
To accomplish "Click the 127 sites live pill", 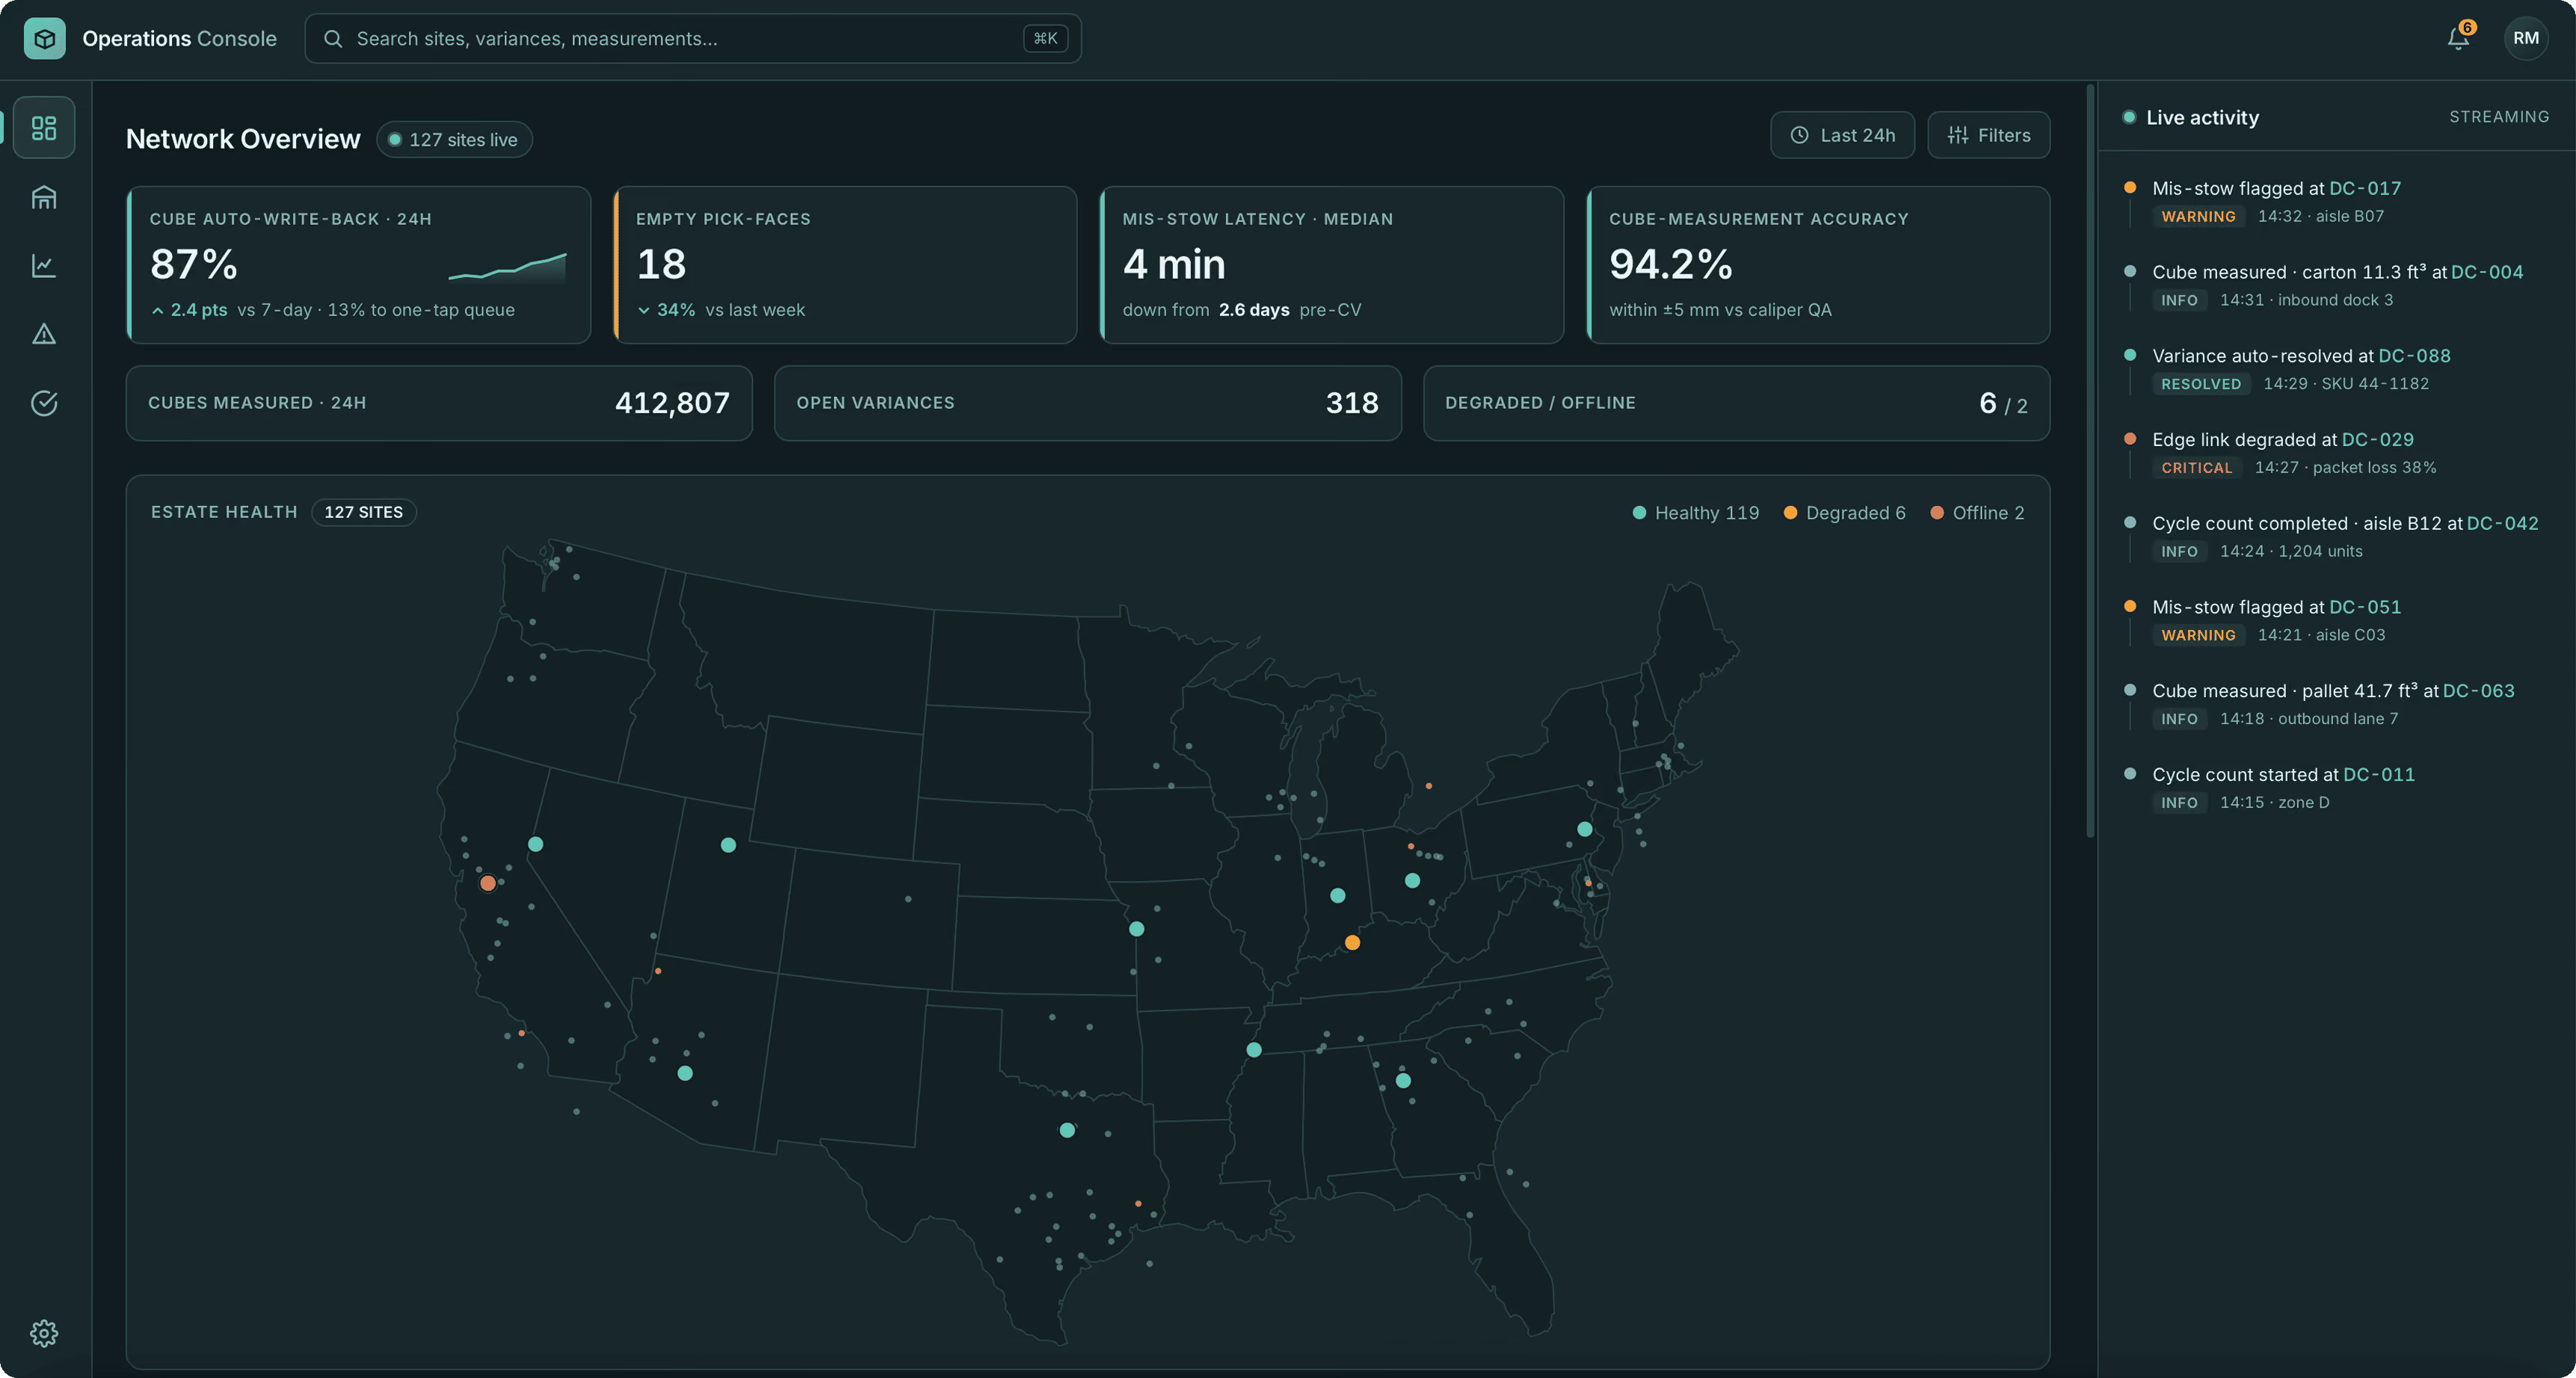I will pyautogui.click(x=454, y=140).
